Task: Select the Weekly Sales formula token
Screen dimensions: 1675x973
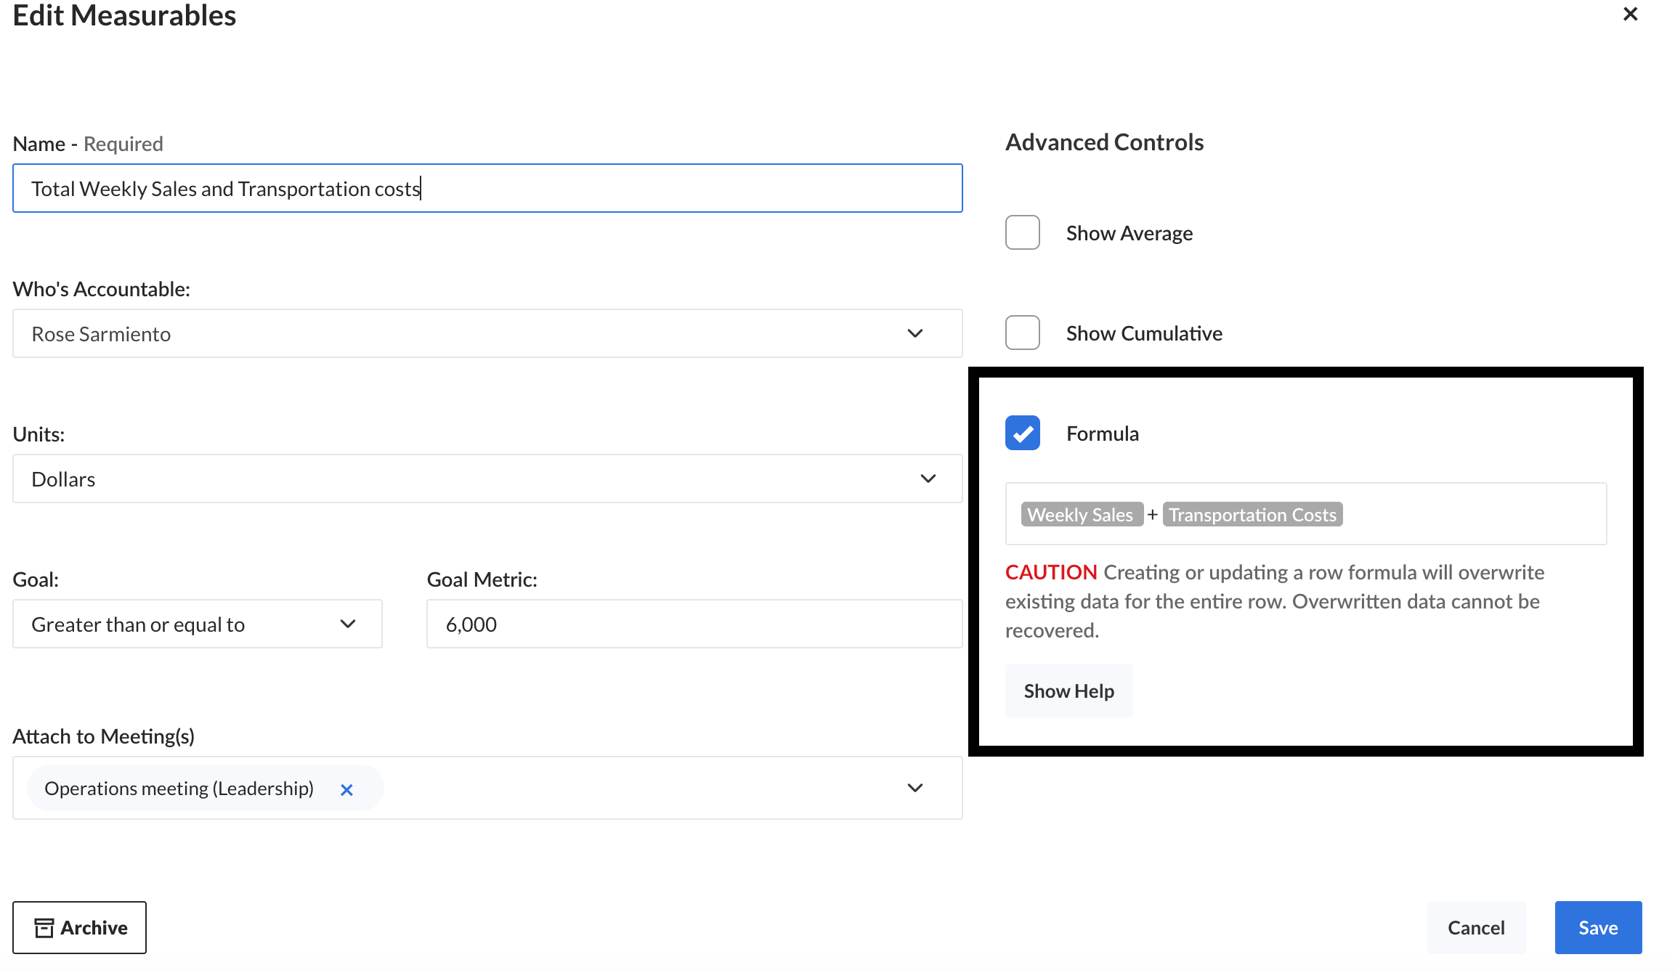Action: click(1081, 514)
